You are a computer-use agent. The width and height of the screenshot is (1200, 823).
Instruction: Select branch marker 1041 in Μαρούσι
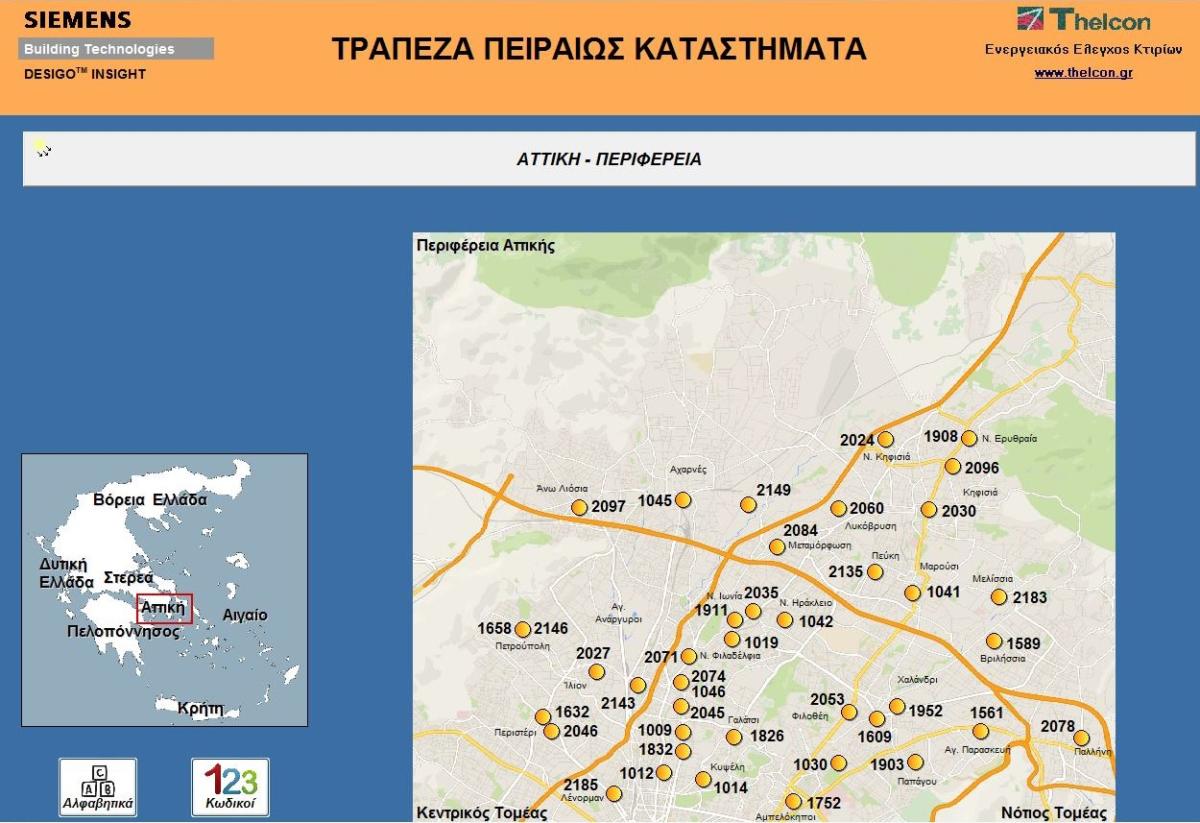coord(912,592)
